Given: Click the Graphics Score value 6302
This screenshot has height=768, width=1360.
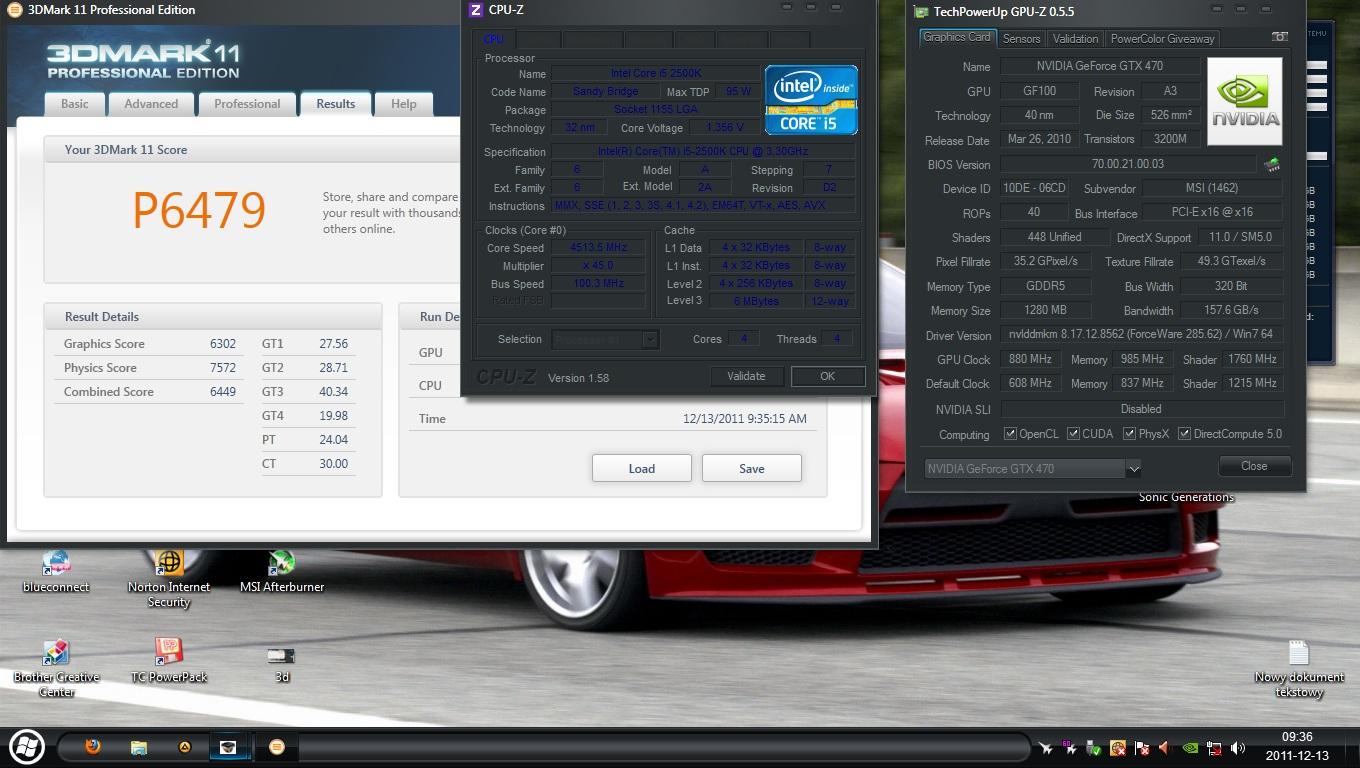Looking at the screenshot, I should 223,344.
